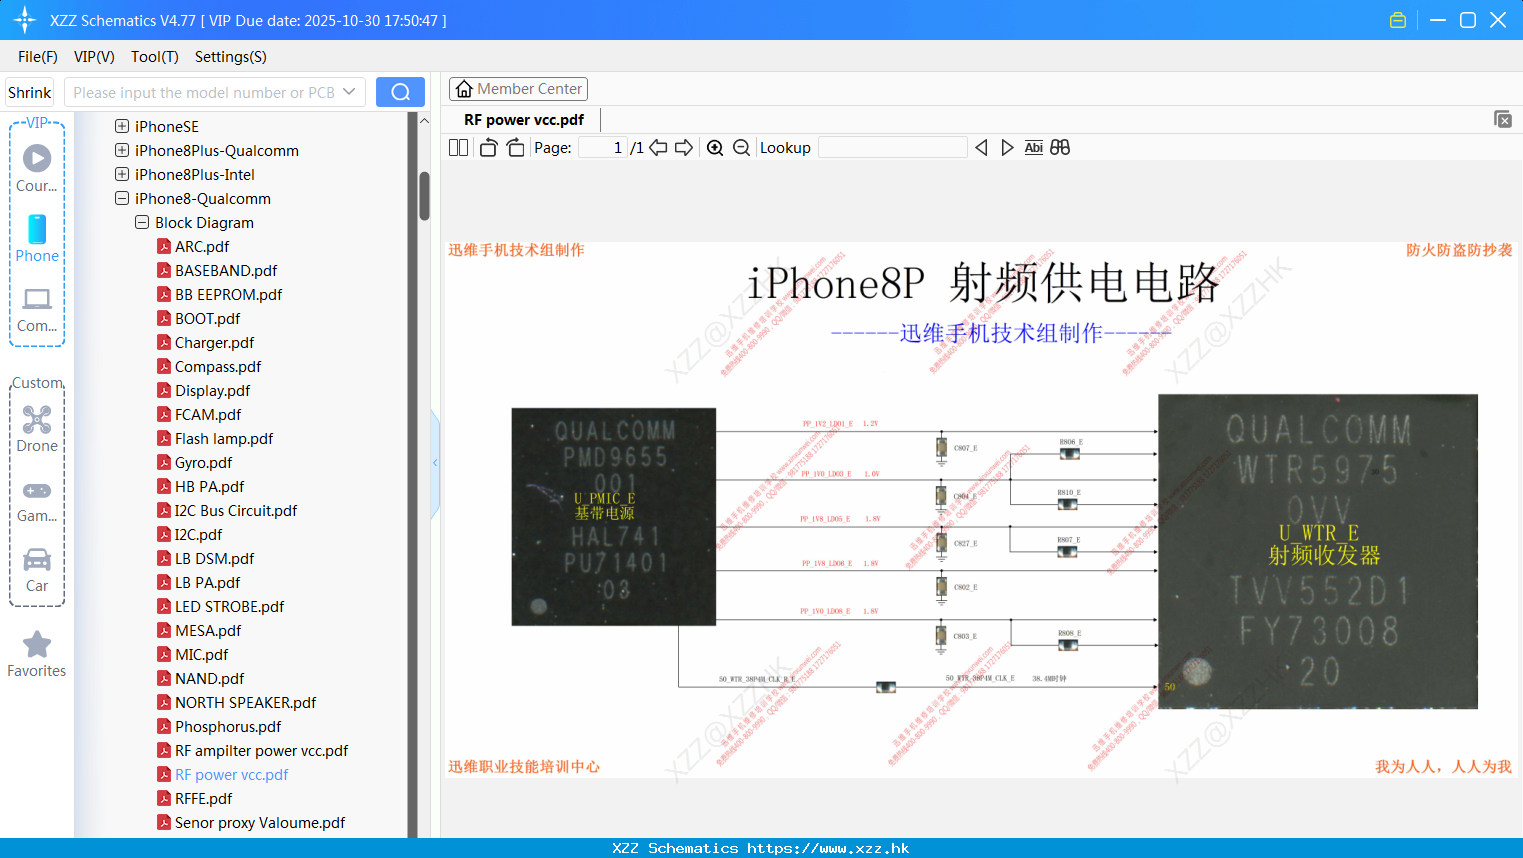
Task: Open the Settings(S) menu
Action: tap(231, 57)
